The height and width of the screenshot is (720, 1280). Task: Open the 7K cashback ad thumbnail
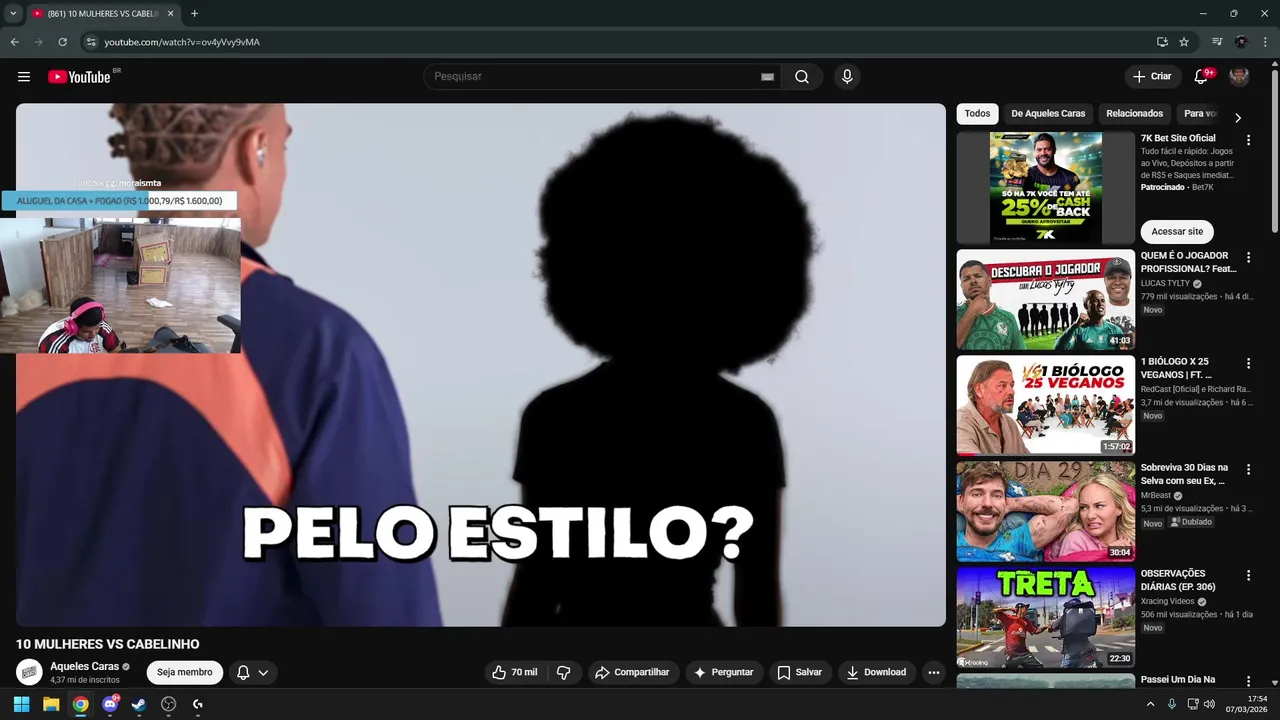coord(1046,188)
